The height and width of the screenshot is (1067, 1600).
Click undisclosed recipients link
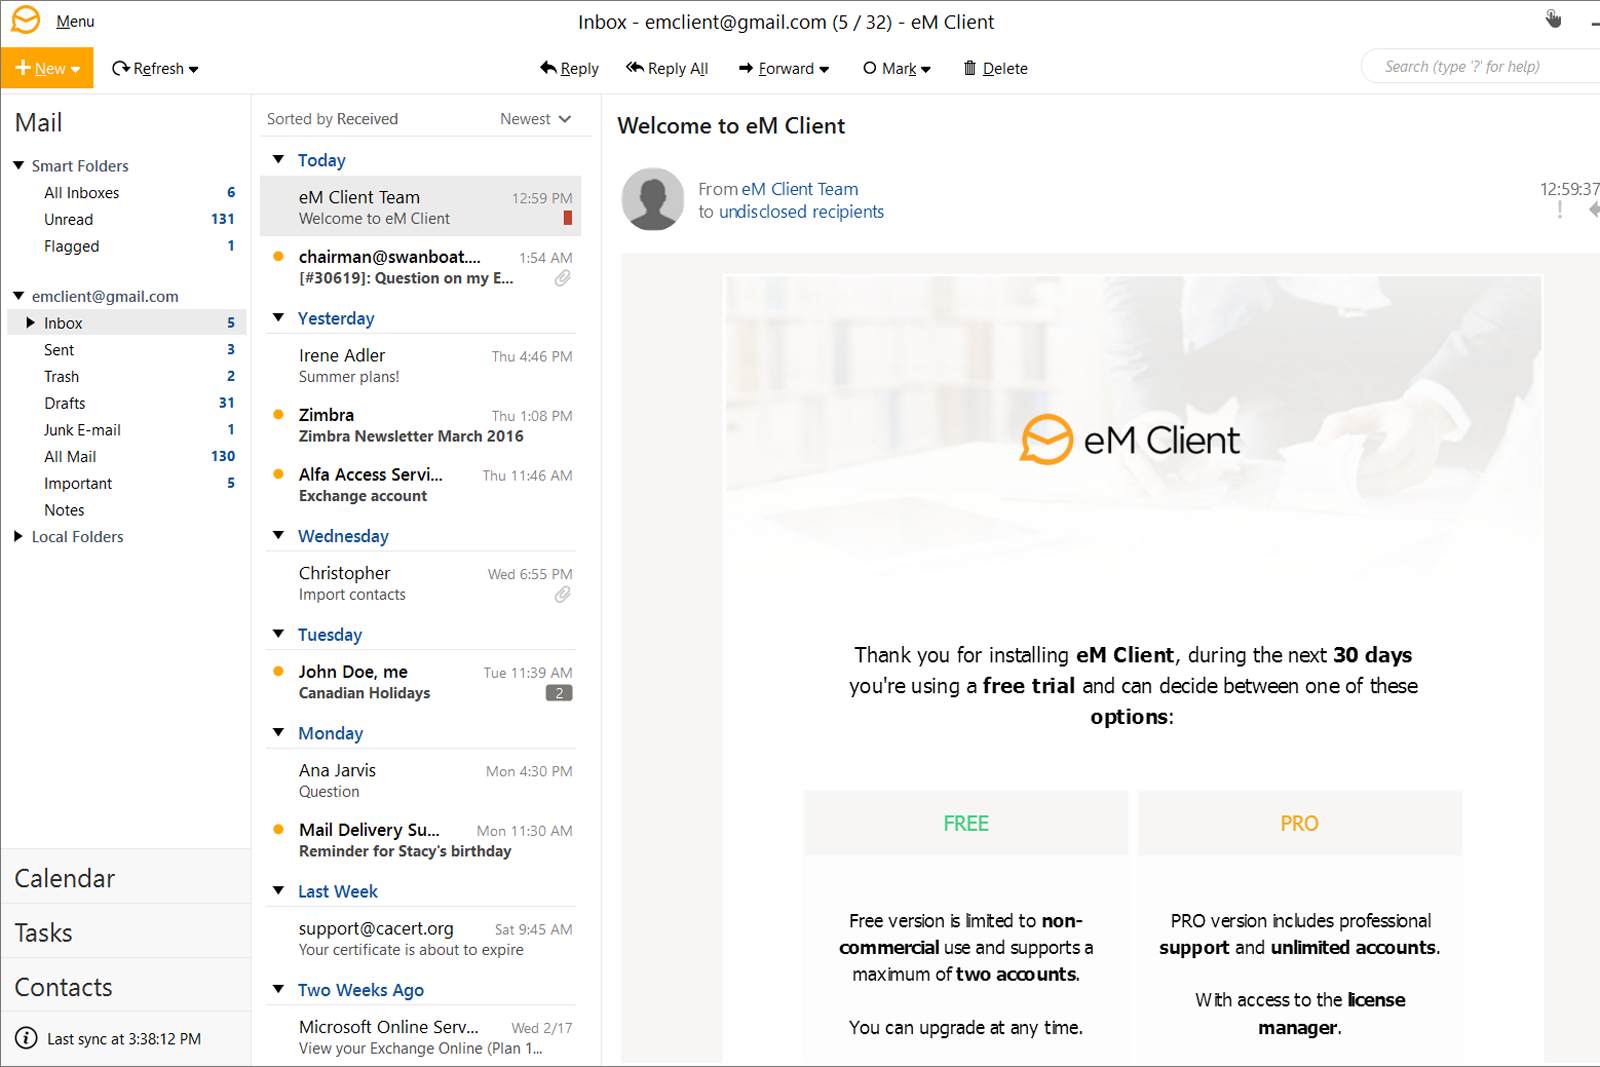[801, 212]
